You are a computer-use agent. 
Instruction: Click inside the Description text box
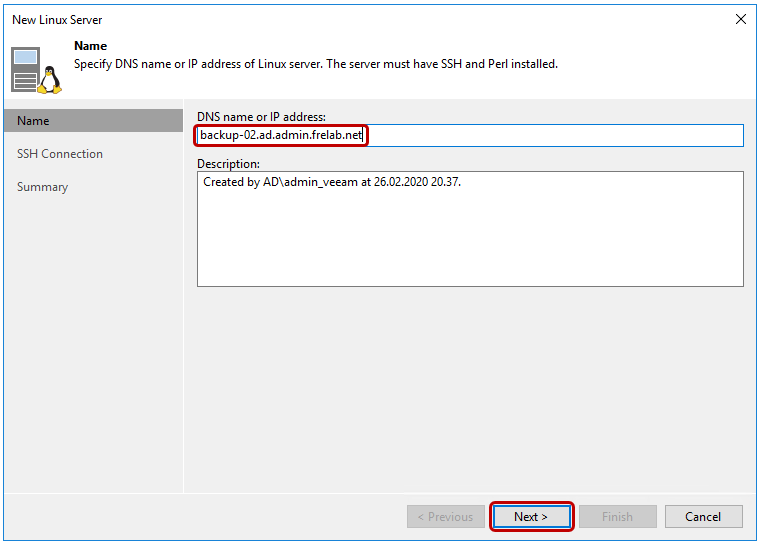(470, 229)
